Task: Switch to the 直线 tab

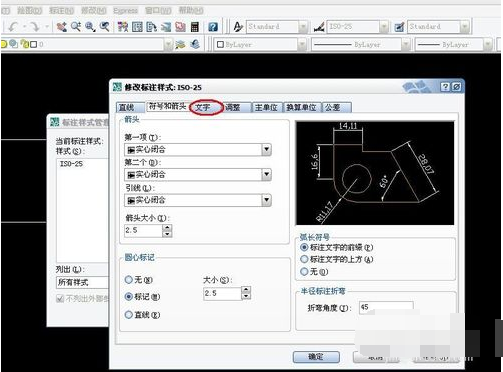Action: tap(130, 107)
